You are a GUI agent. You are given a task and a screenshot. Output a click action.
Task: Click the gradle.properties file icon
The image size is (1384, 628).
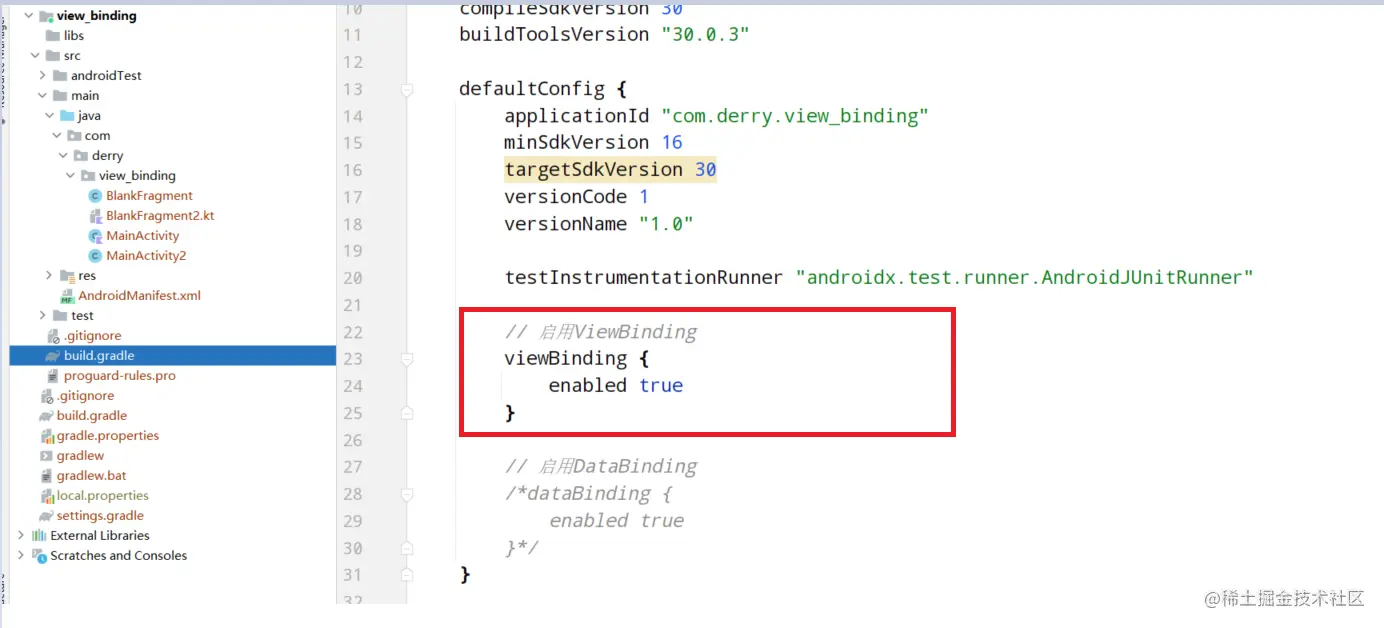(46, 436)
